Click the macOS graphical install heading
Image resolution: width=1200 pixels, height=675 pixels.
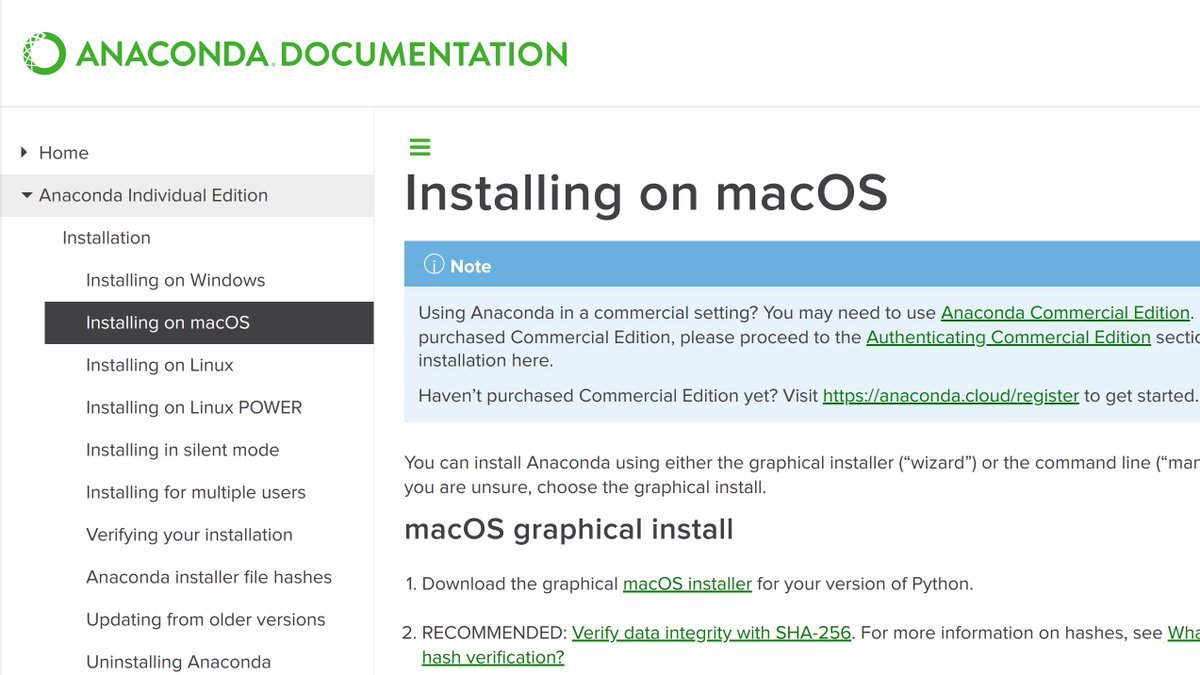[x=569, y=529]
